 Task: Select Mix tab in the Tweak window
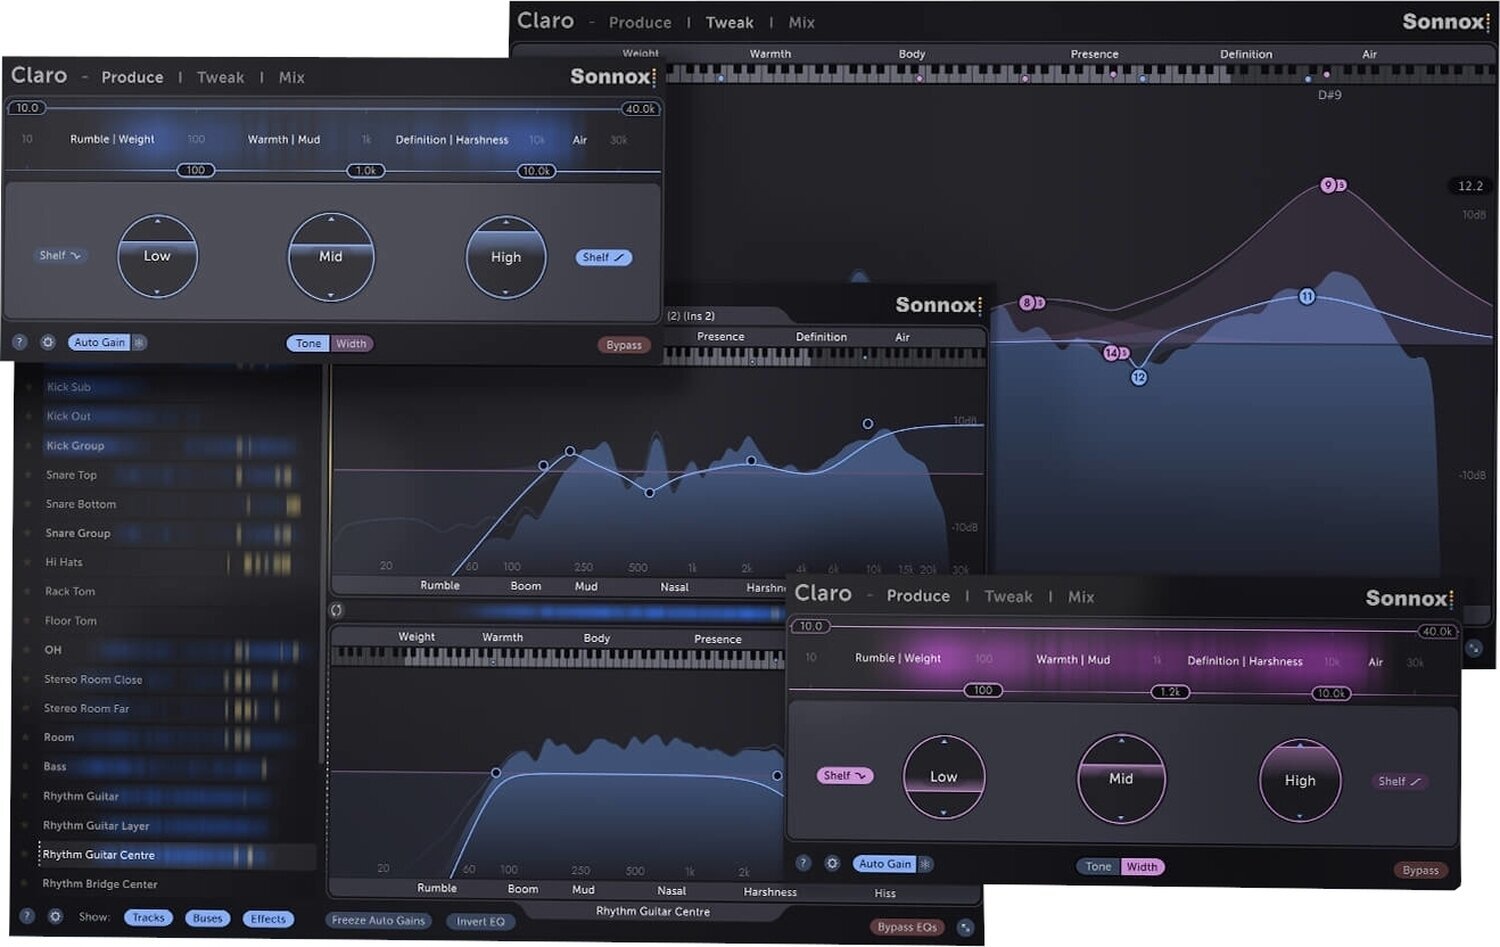click(x=802, y=23)
